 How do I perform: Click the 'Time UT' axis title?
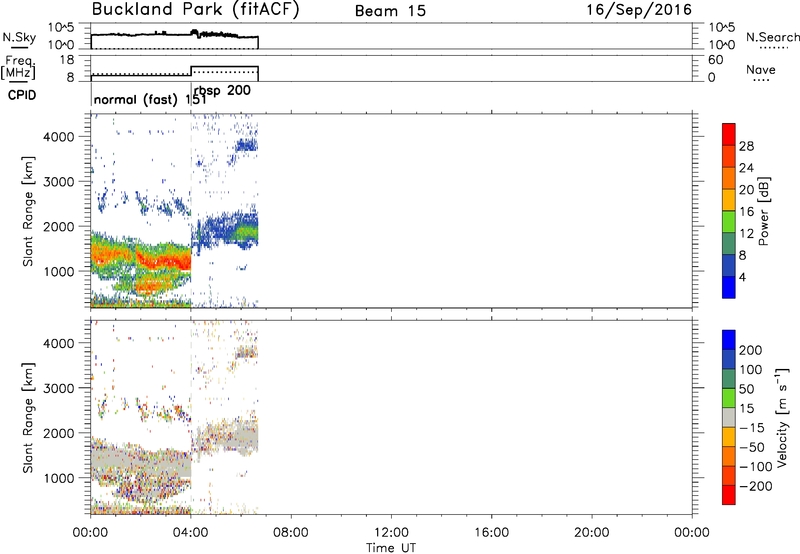(x=391, y=547)
